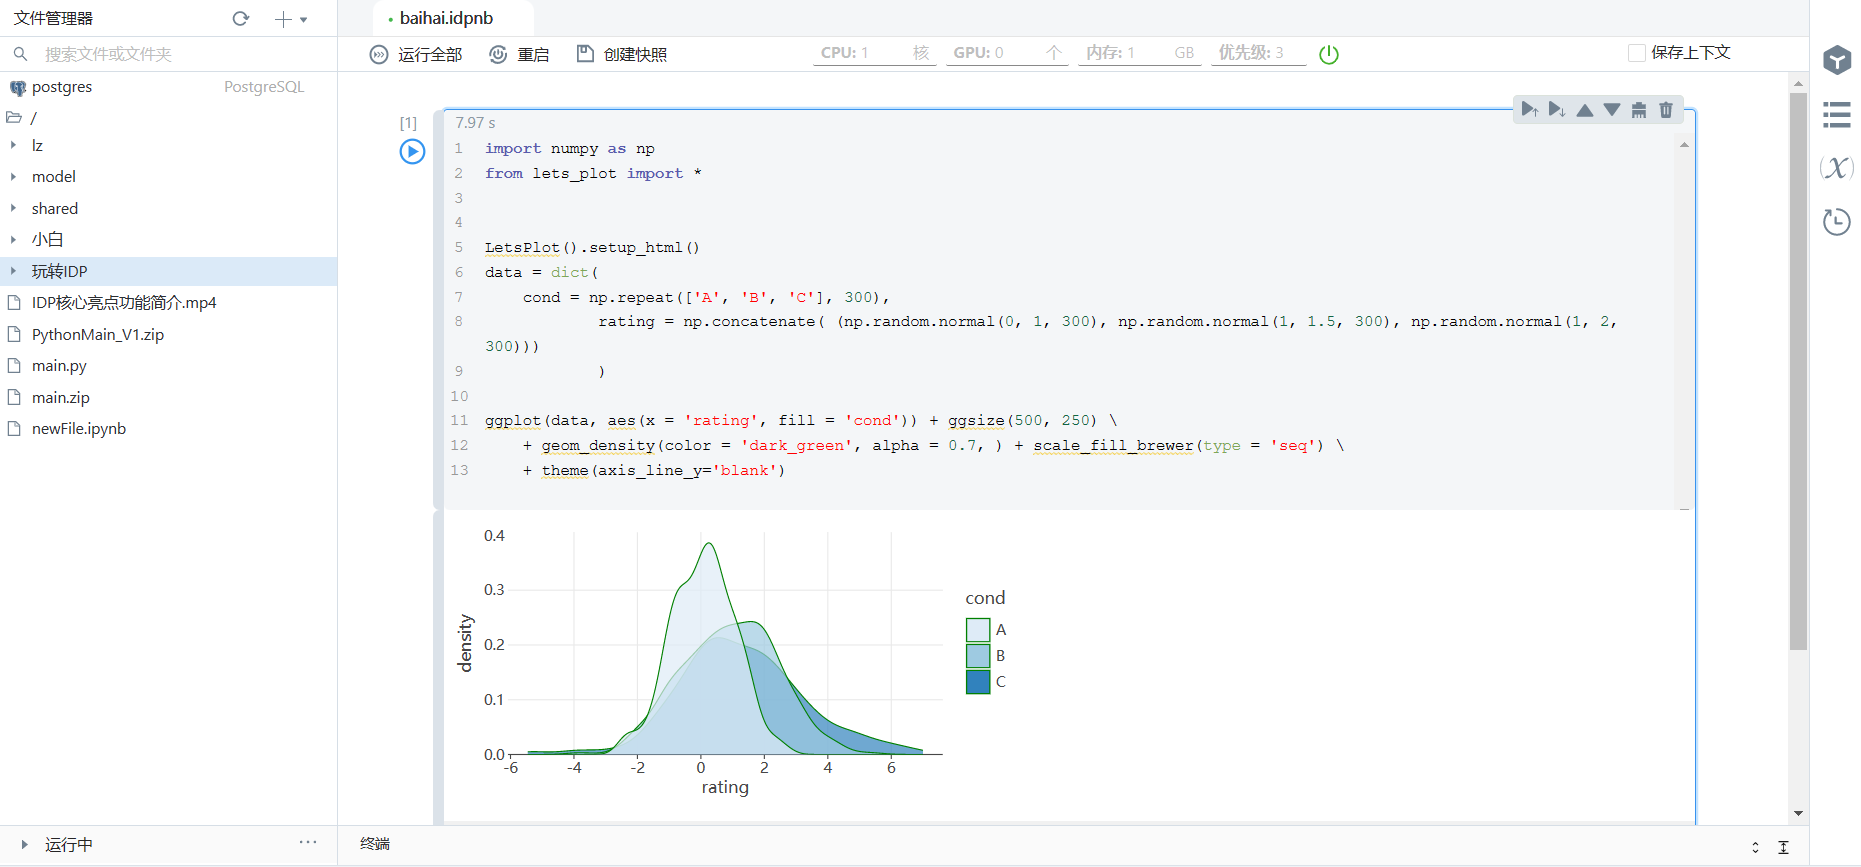Click code line 11 with ggplot call
Image resolution: width=1861 pixels, height=867 pixels.
[800, 421]
